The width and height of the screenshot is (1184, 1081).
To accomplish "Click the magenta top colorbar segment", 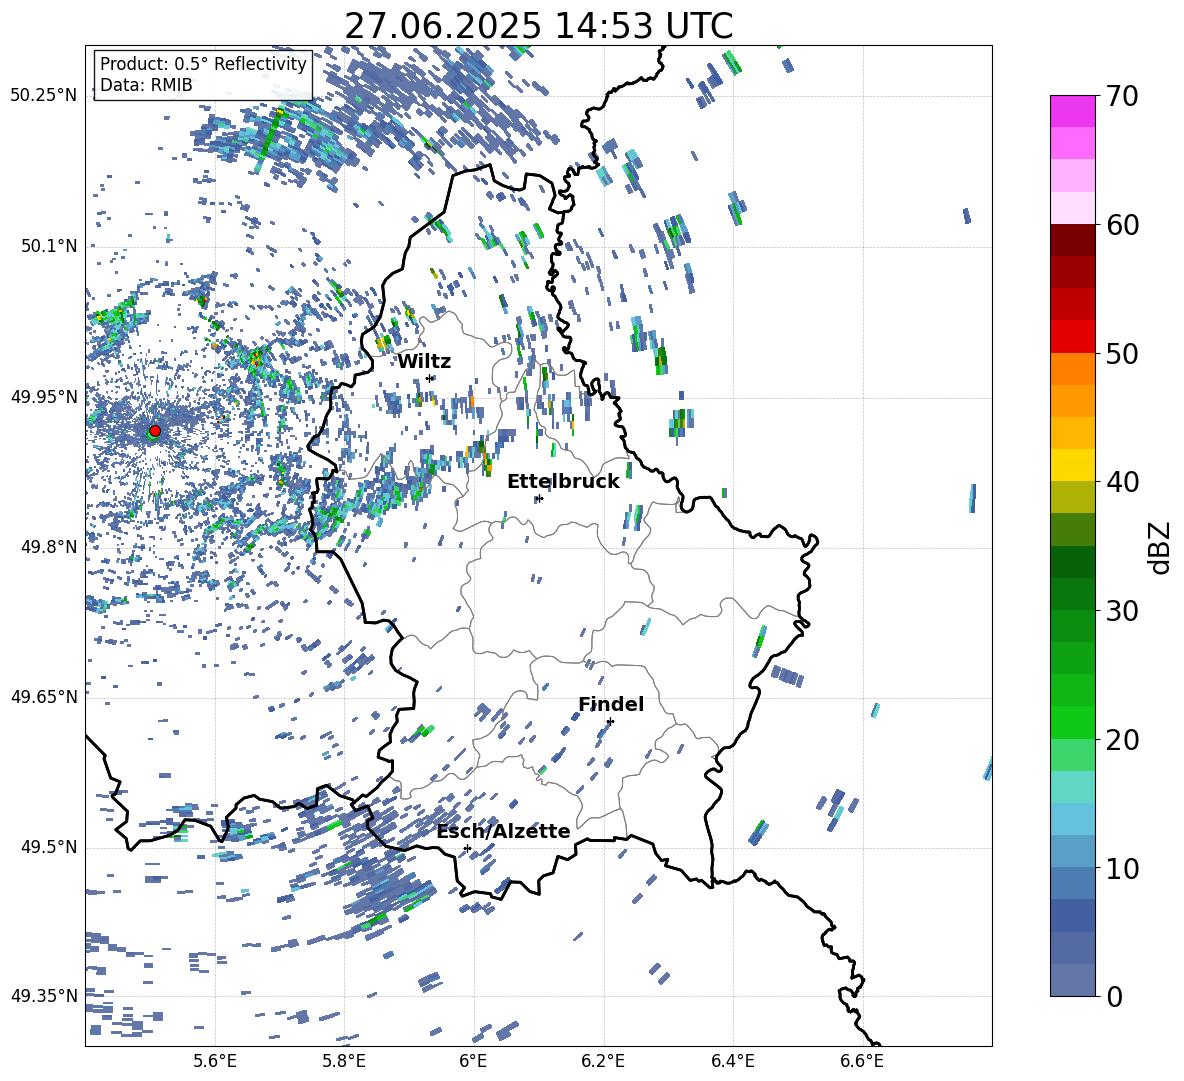I will [1072, 111].
